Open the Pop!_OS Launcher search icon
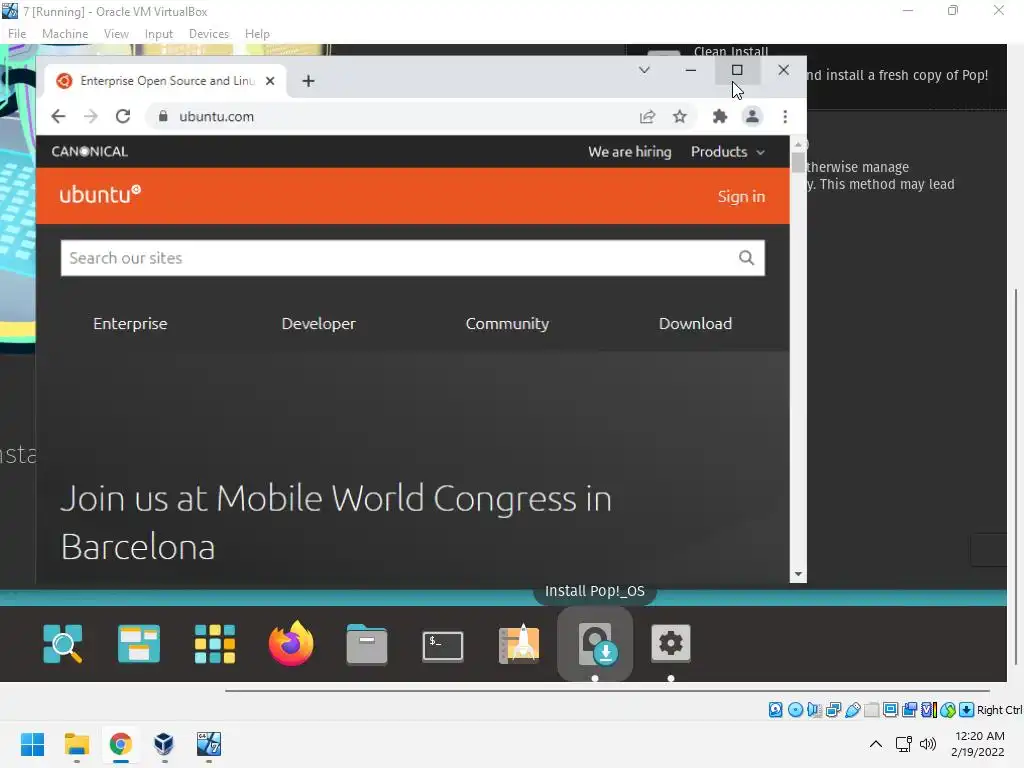The image size is (1024, 768). [63, 644]
